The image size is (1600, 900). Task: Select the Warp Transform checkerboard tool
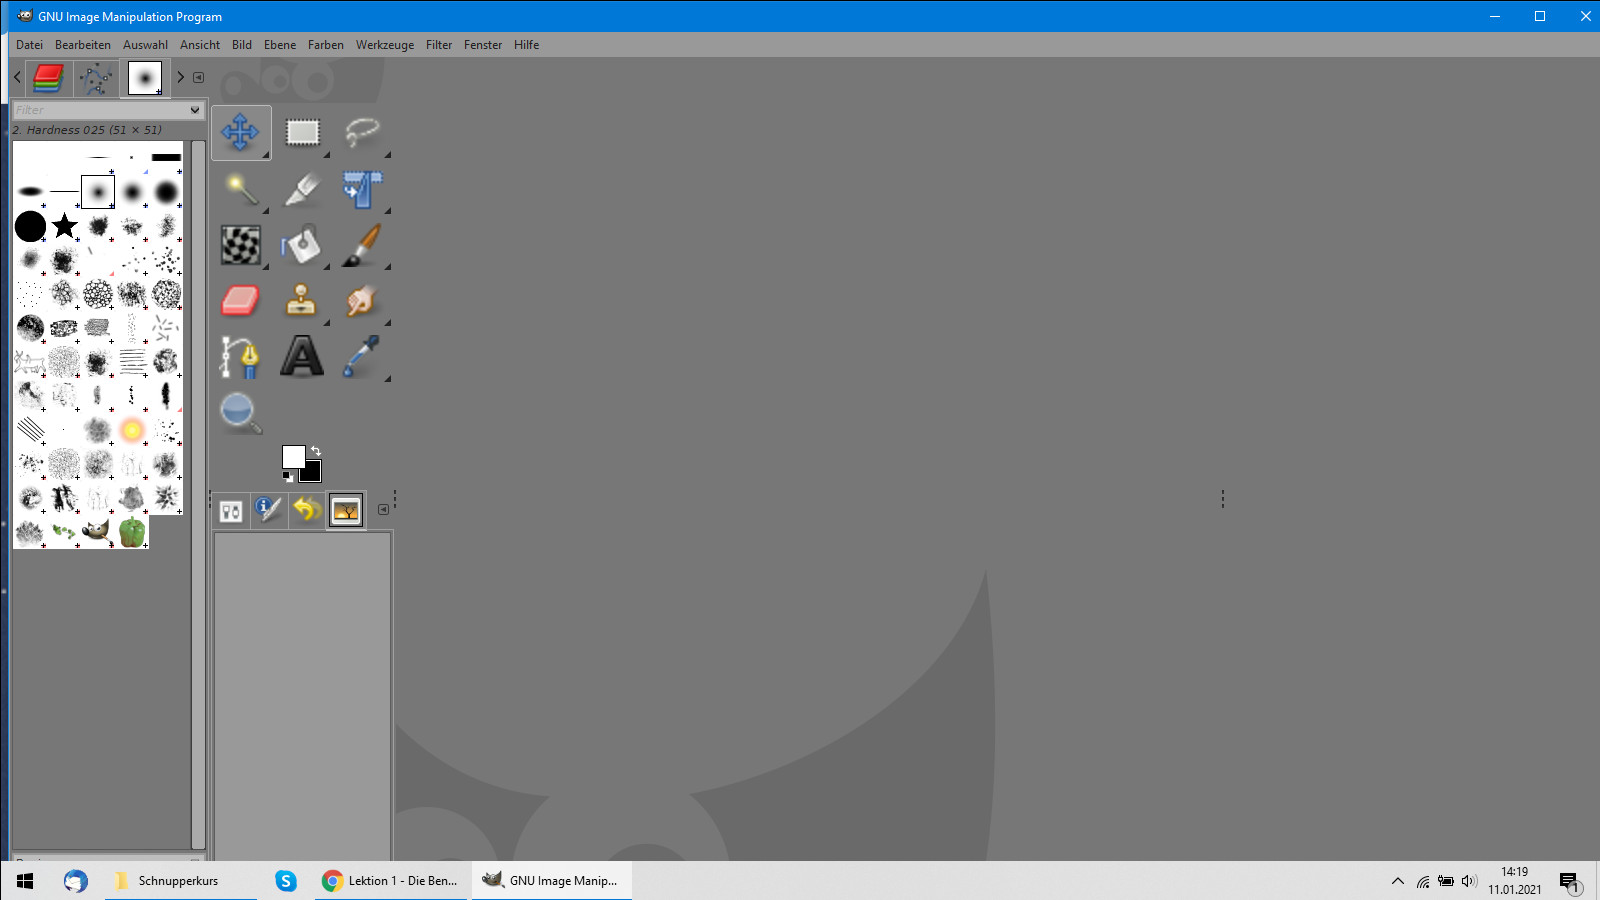click(x=241, y=245)
